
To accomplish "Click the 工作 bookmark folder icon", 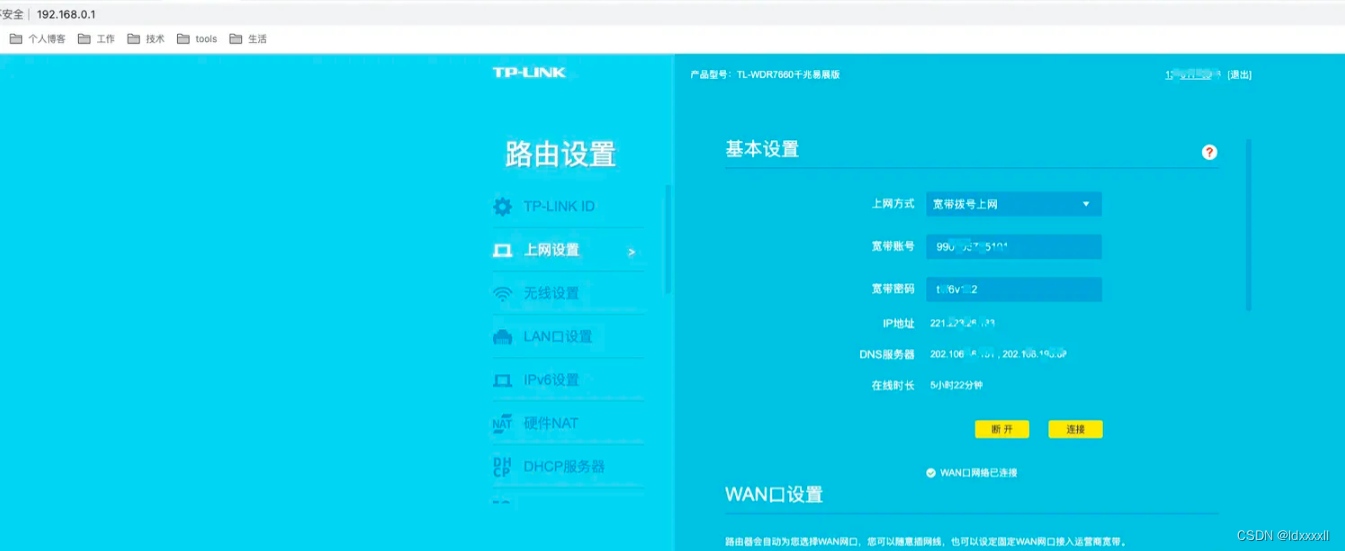I will [84, 39].
